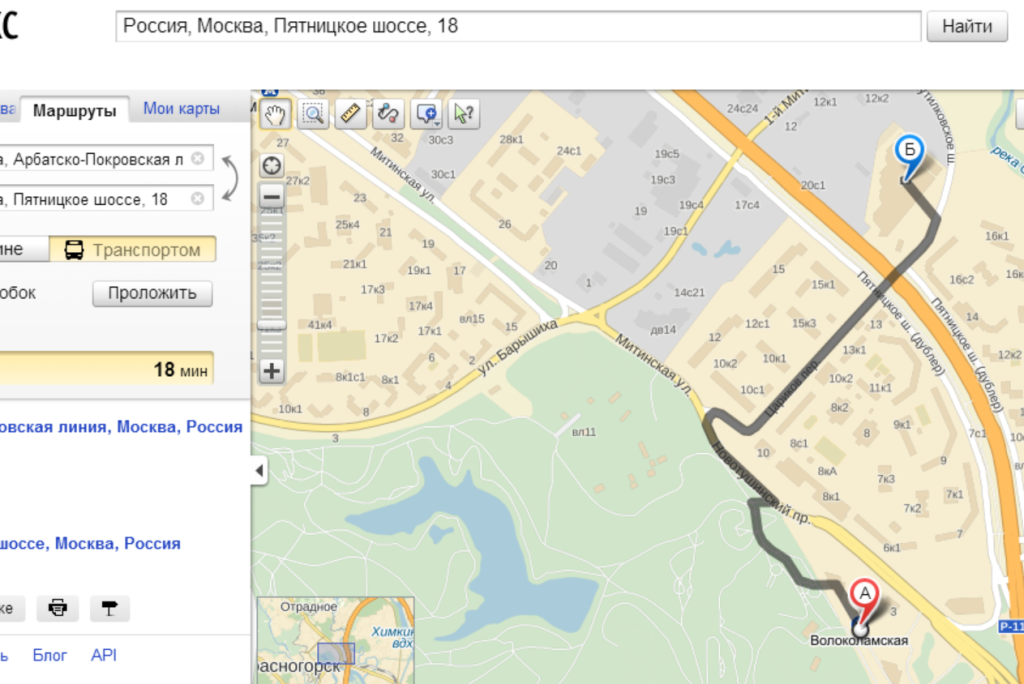Click building label 41к4
The height and width of the screenshot is (684, 1024).
[320, 325]
